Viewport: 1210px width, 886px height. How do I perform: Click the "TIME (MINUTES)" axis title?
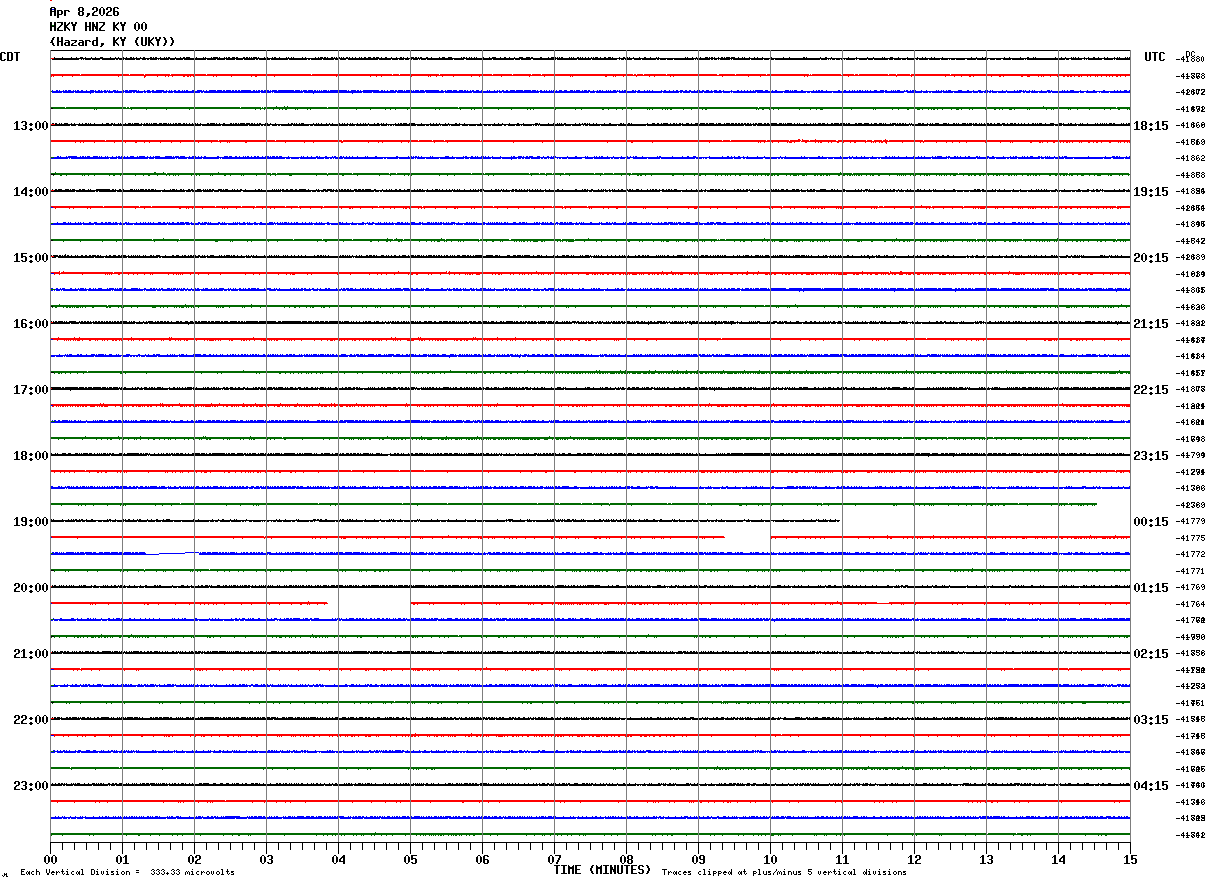[x=602, y=870]
